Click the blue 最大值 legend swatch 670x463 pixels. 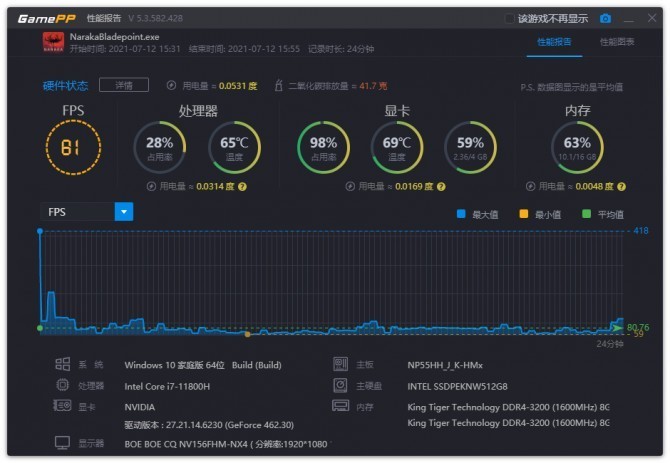click(x=461, y=214)
